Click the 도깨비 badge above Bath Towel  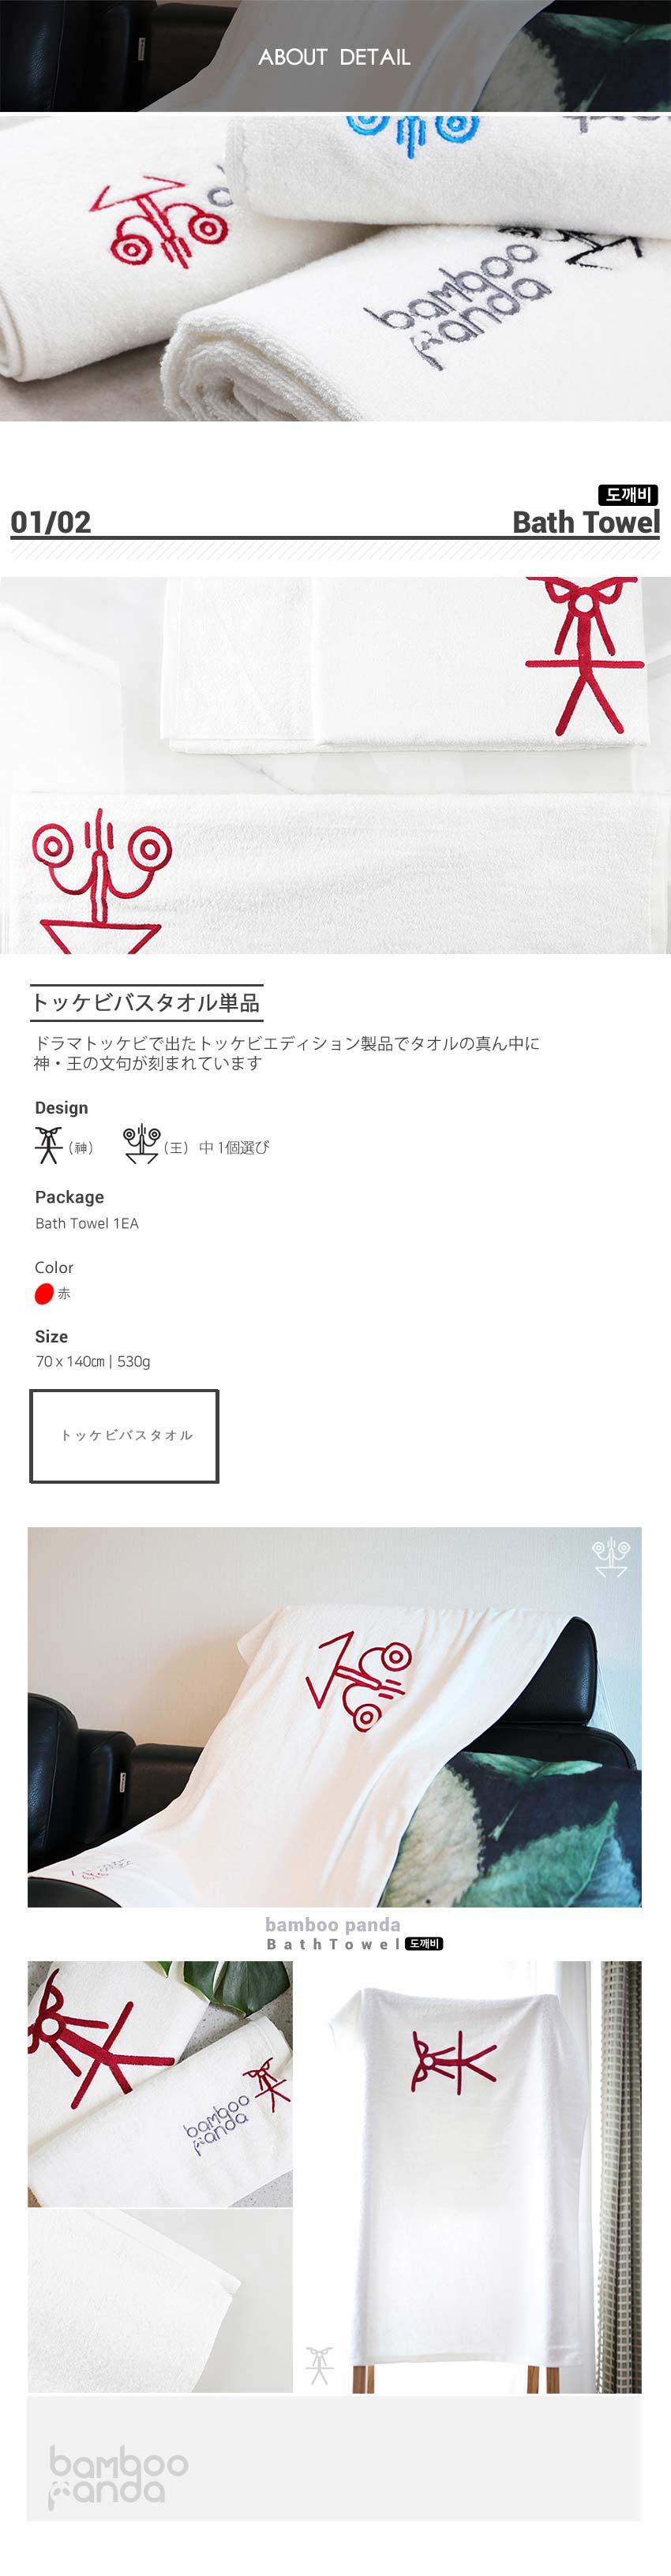click(x=628, y=494)
